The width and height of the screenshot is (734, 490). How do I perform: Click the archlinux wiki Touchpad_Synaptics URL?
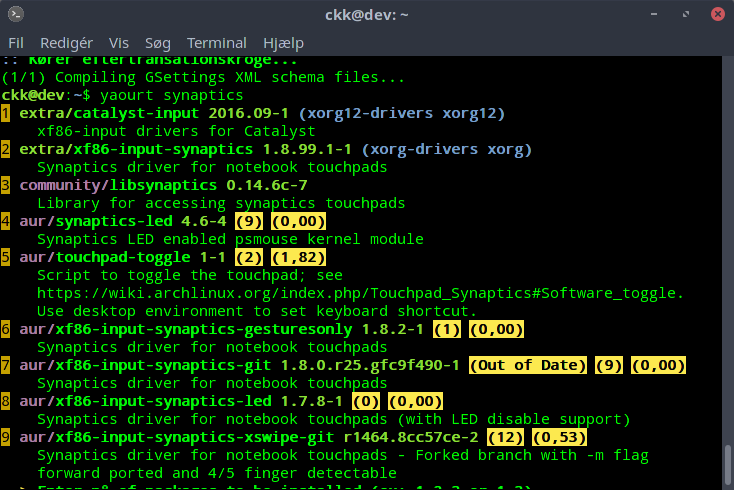click(x=360, y=293)
